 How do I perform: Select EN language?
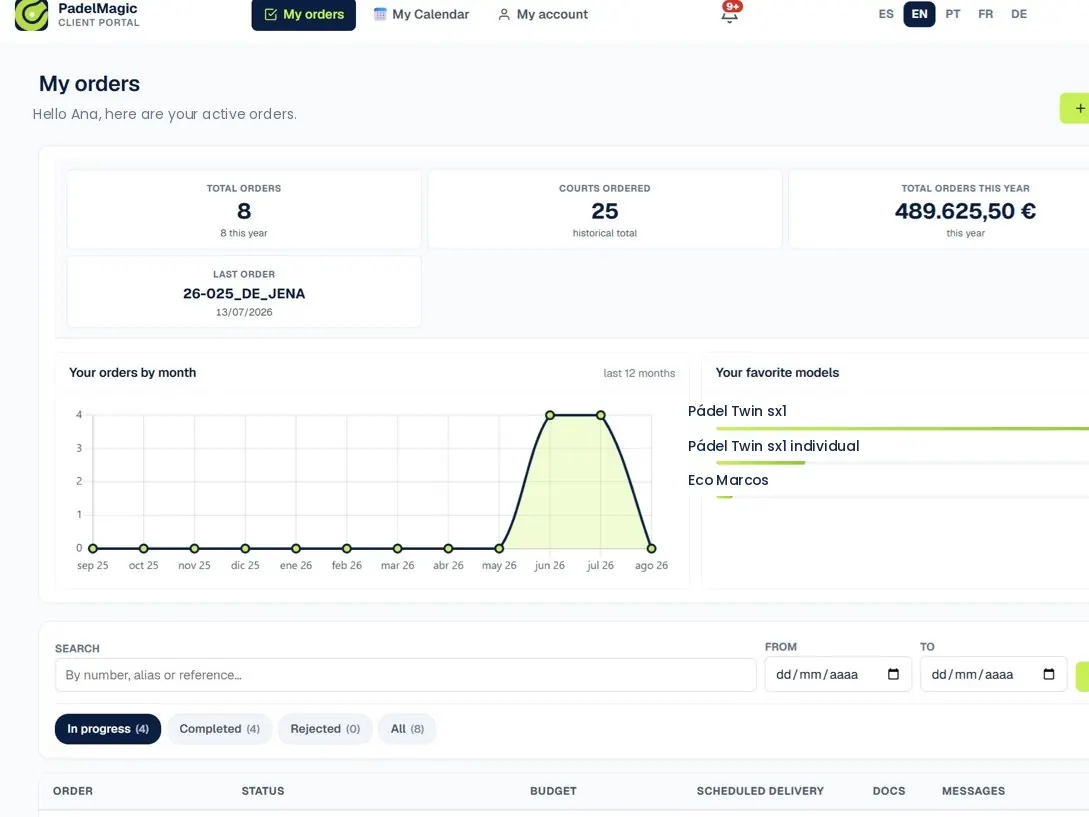[x=919, y=14]
